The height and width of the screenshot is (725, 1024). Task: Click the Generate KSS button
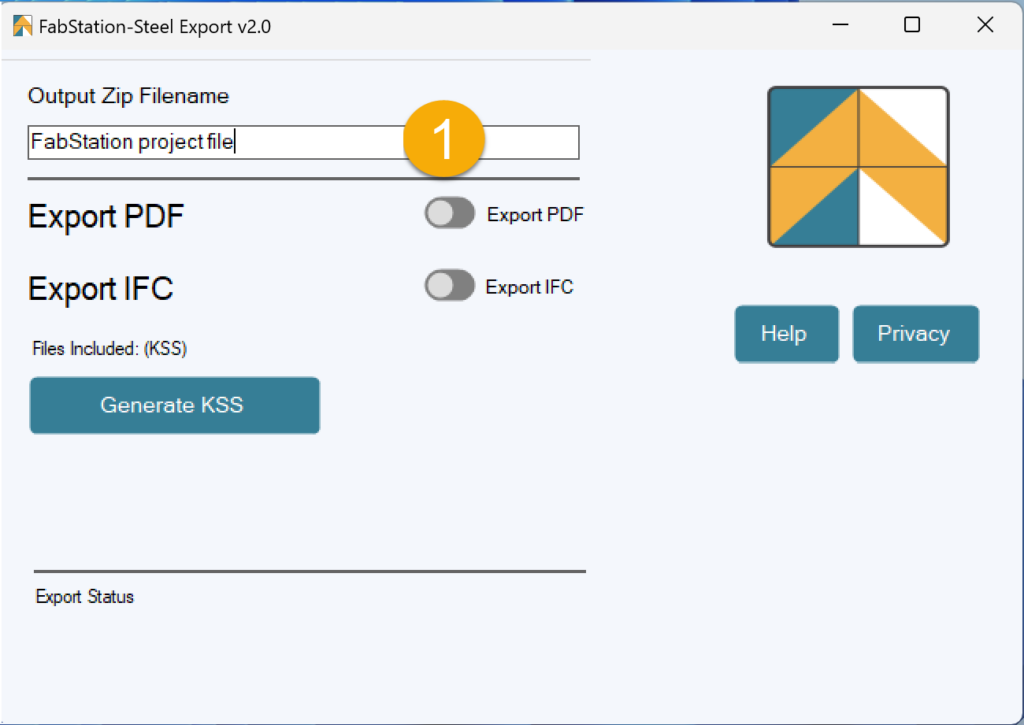click(174, 405)
